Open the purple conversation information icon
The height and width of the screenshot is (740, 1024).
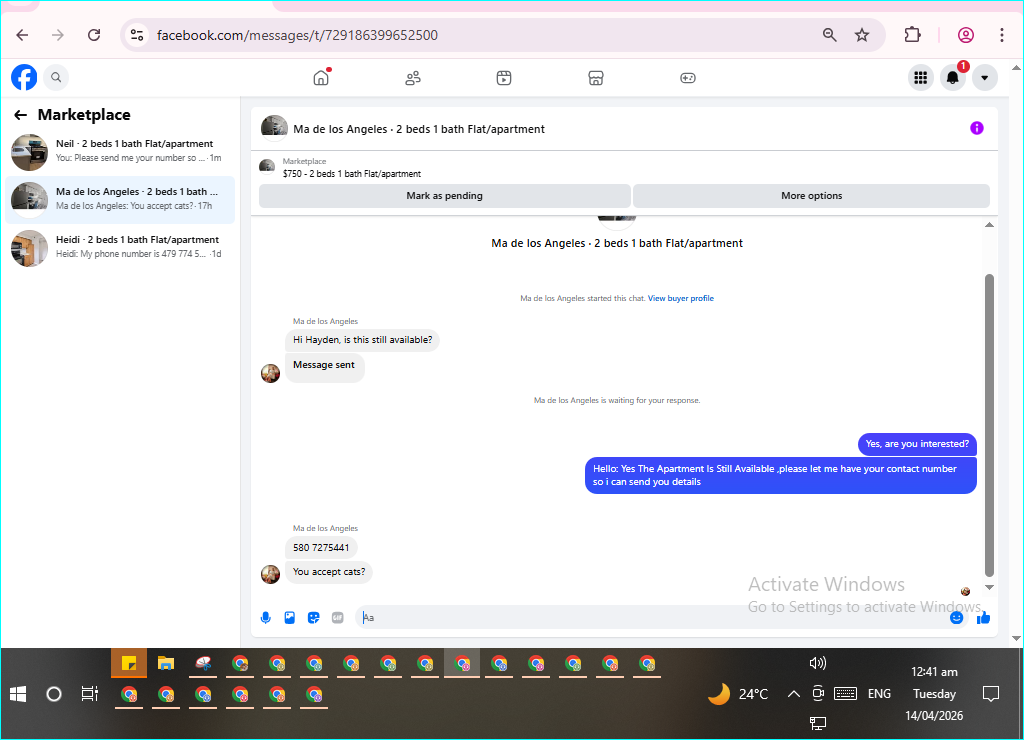[x=976, y=128]
